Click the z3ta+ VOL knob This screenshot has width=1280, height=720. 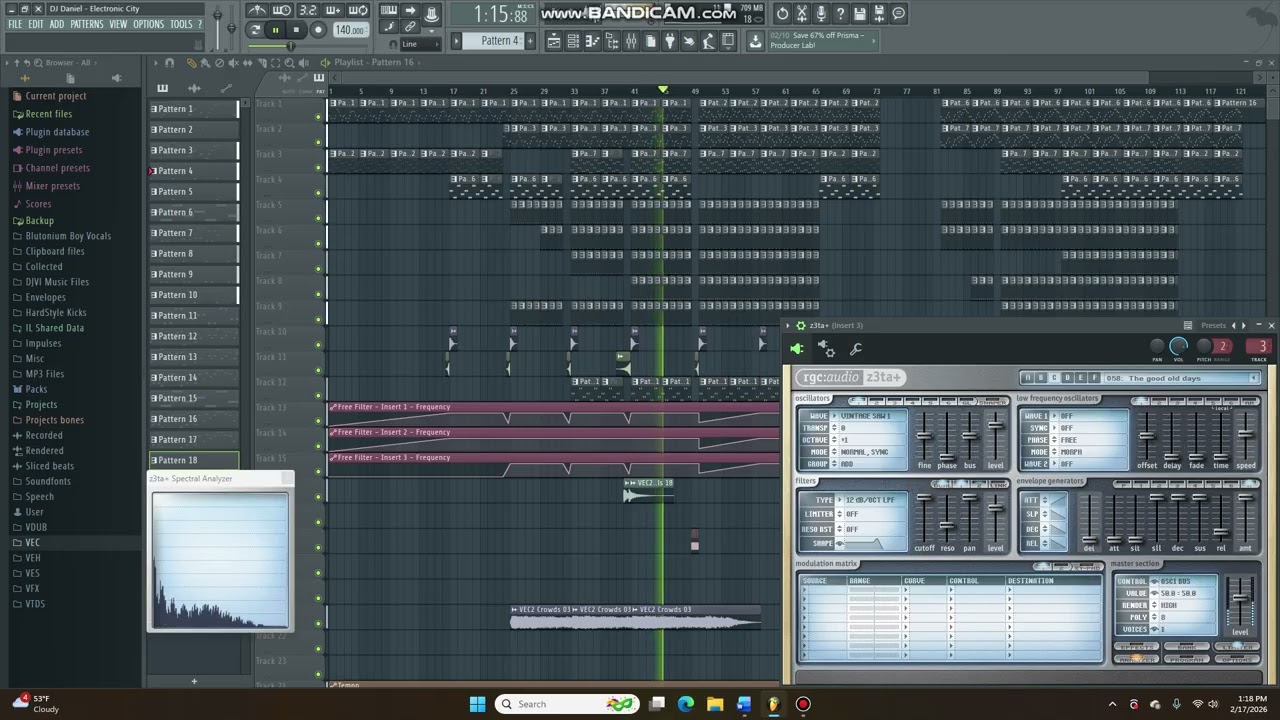click(1178, 346)
